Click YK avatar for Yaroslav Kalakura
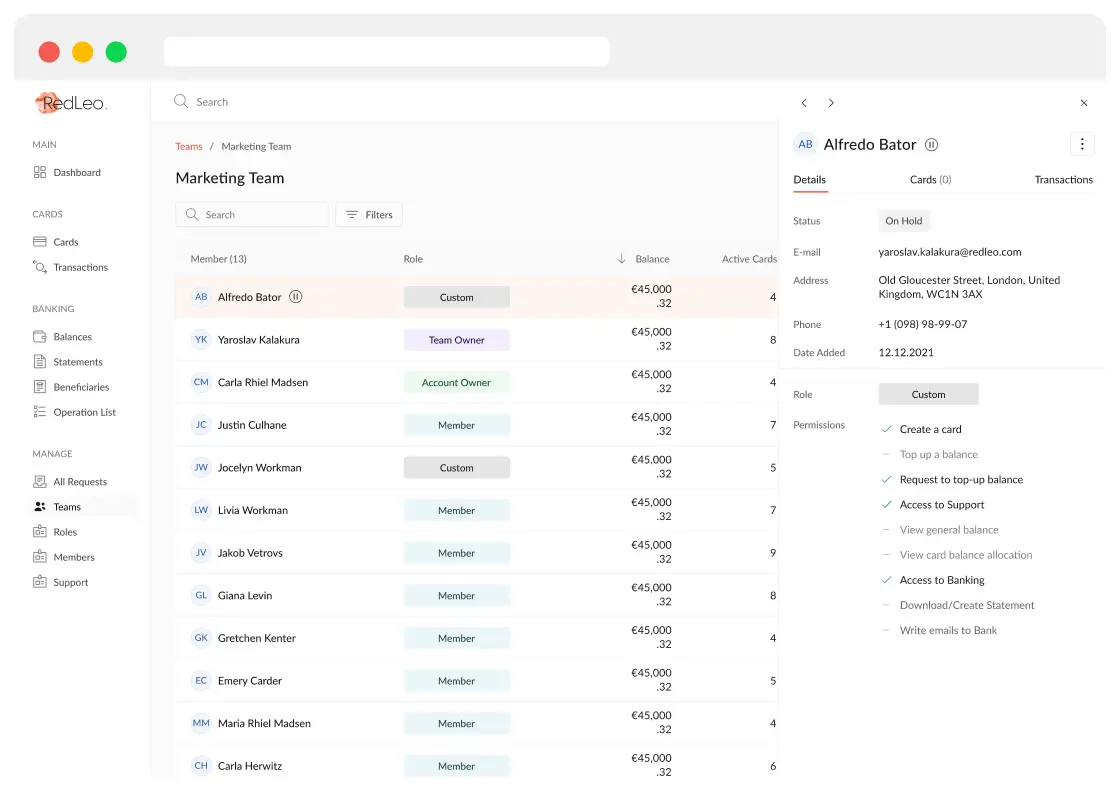This screenshot has height=792, width=1120. [201, 339]
